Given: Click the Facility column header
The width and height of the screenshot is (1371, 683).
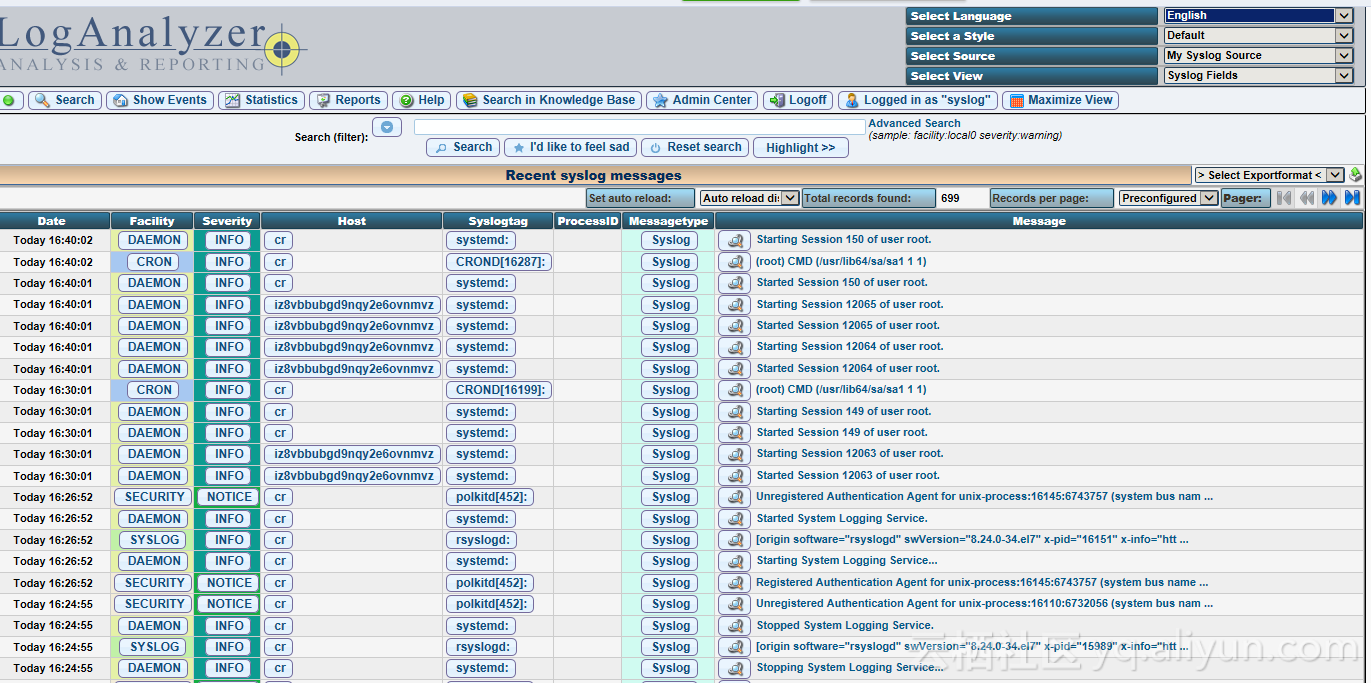Looking at the screenshot, I should click(152, 221).
